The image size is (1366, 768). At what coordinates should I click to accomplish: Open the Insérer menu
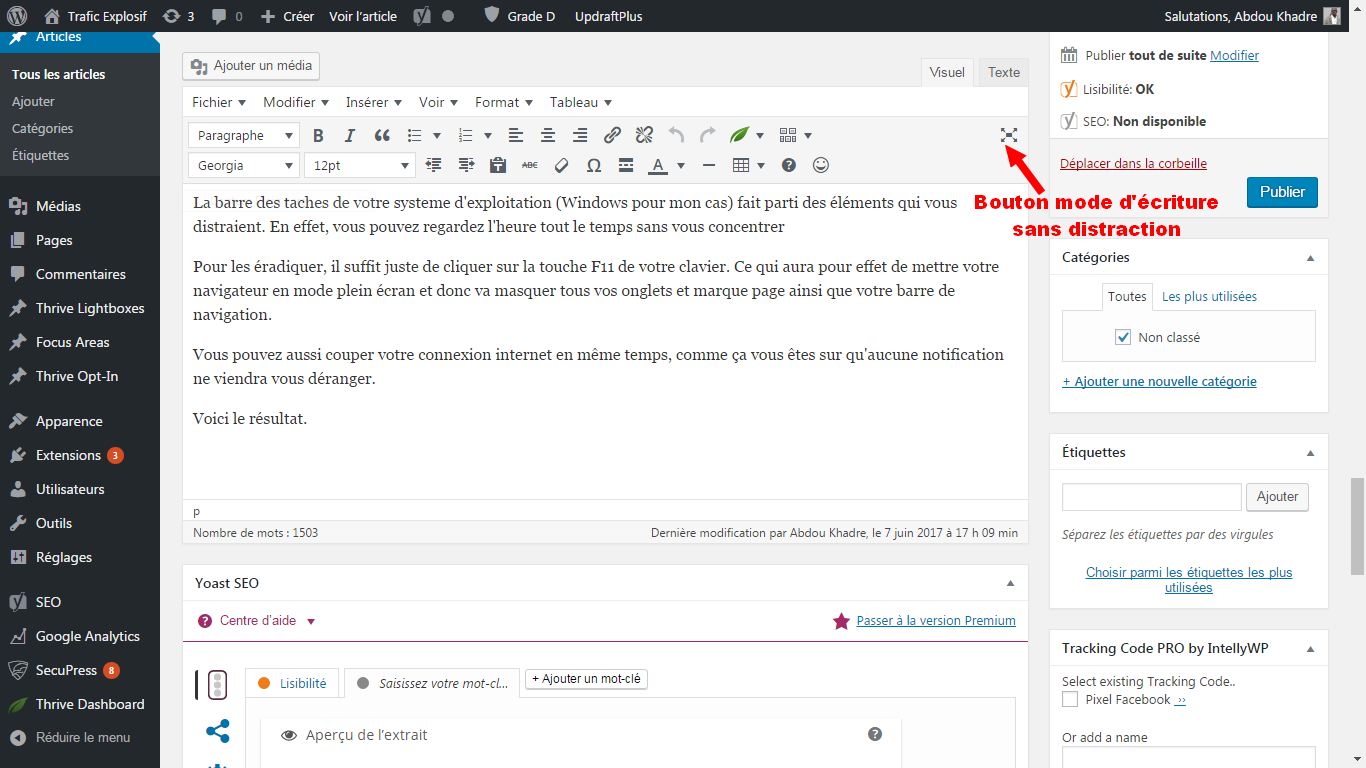click(x=373, y=102)
